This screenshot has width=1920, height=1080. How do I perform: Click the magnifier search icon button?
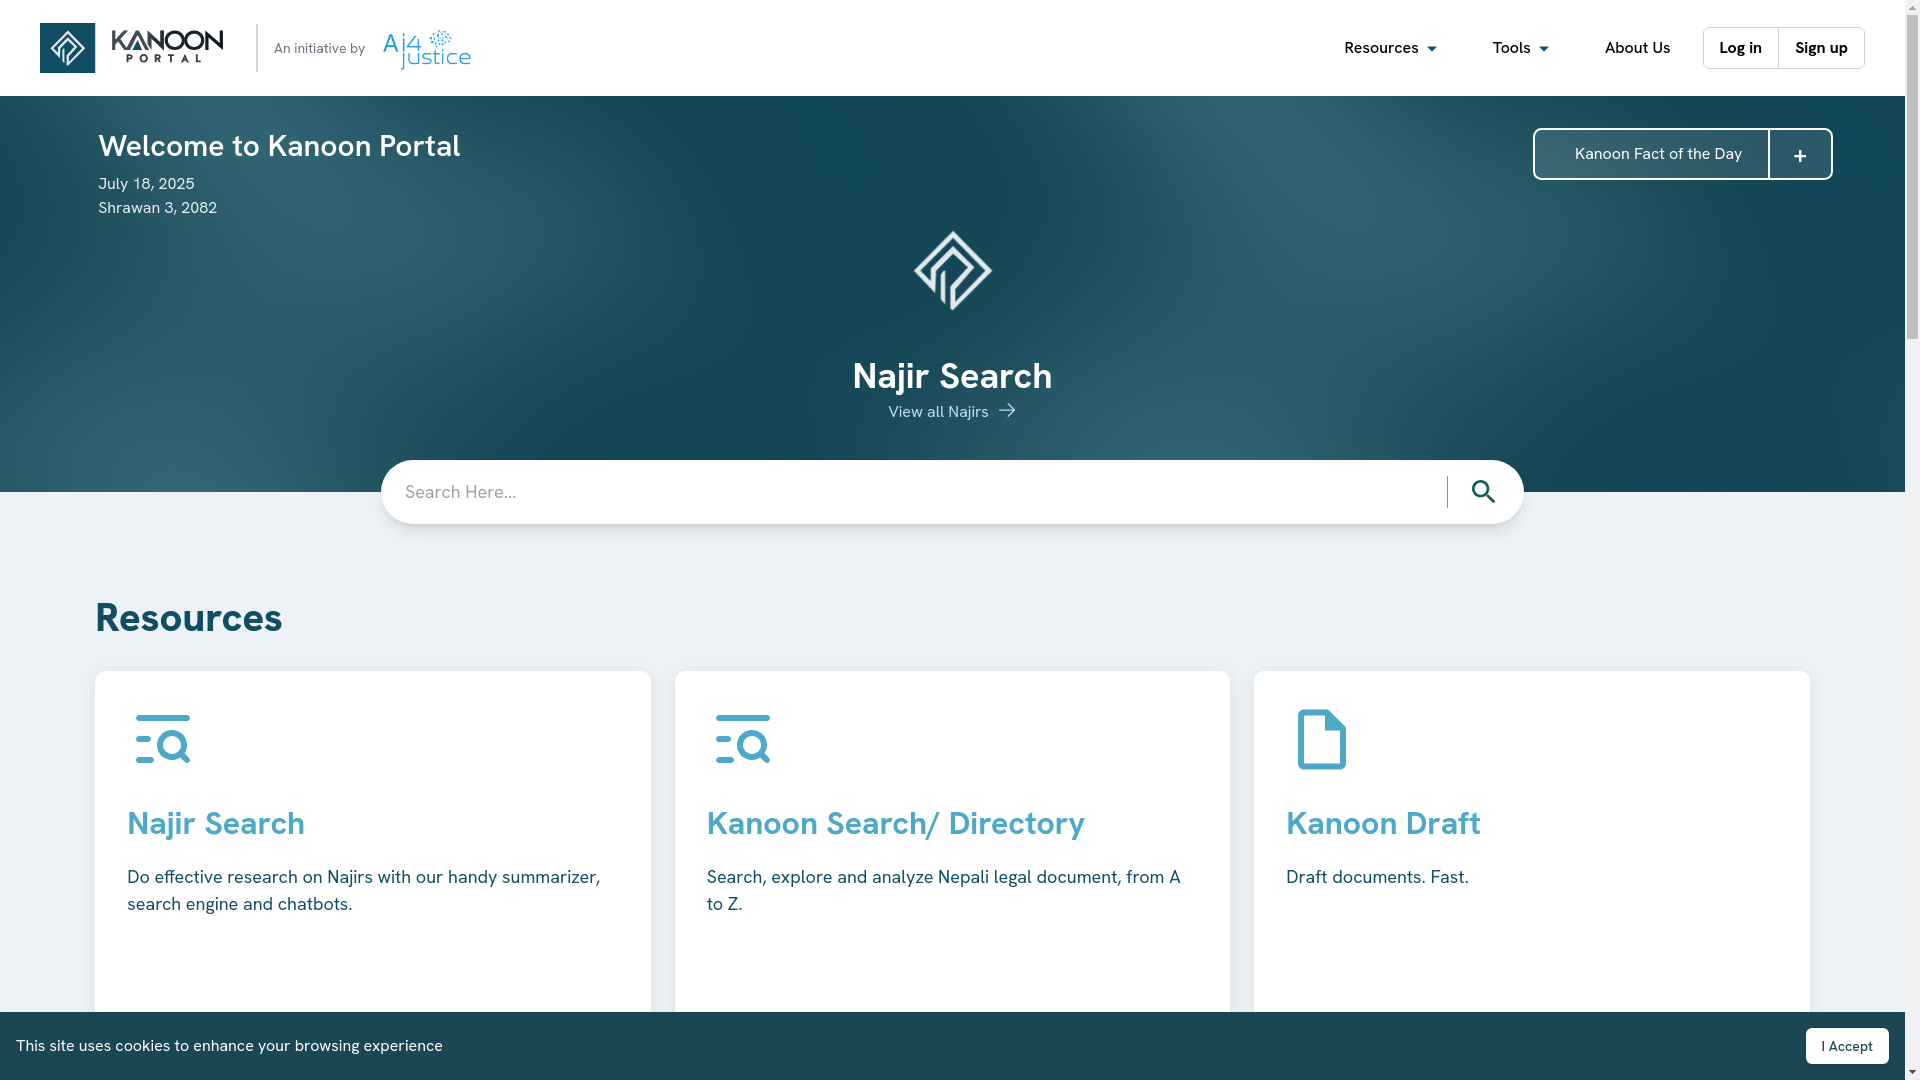[x=1483, y=492]
